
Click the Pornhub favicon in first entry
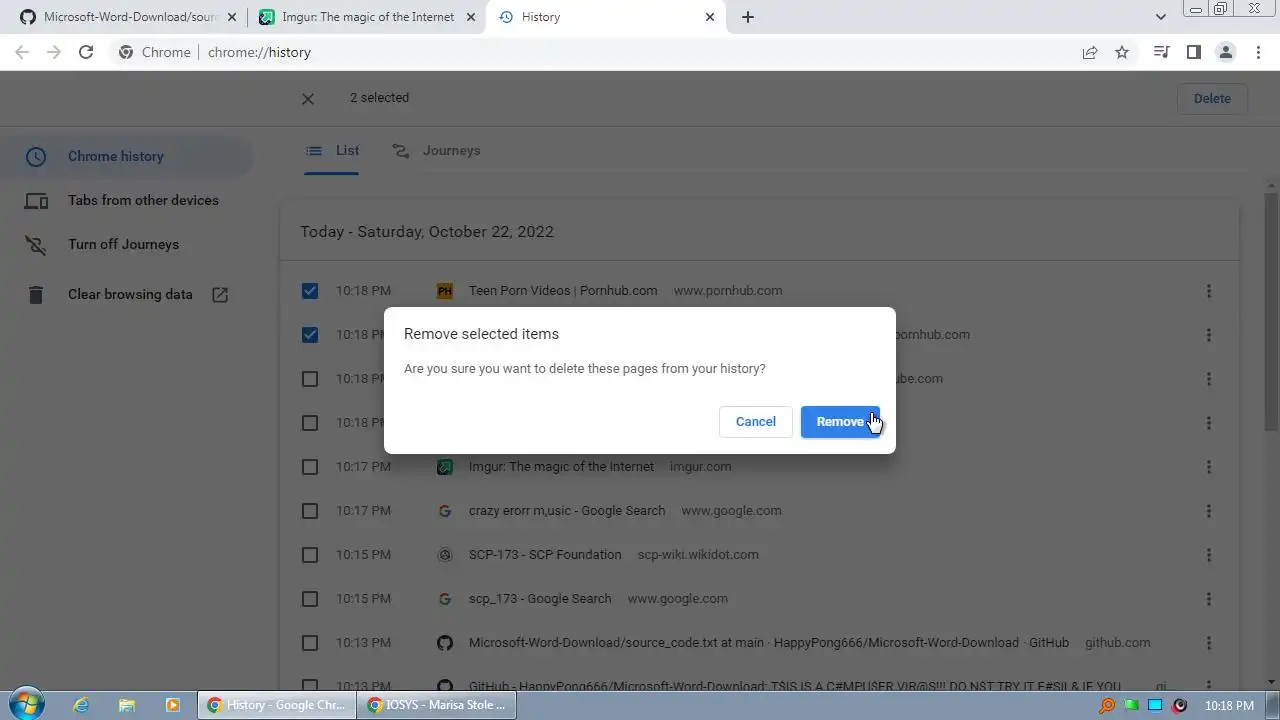[445, 291]
